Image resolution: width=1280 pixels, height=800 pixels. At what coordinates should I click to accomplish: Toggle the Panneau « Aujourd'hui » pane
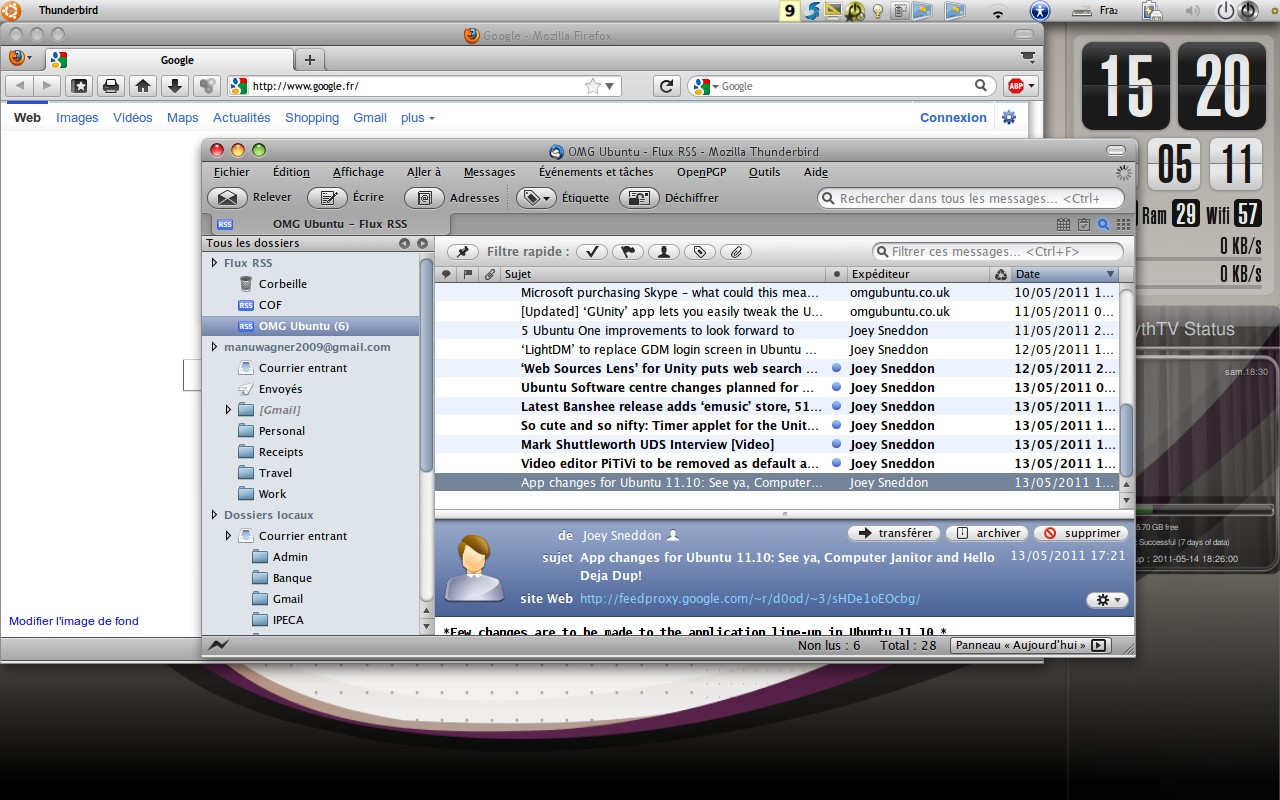[x=1031, y=645]
